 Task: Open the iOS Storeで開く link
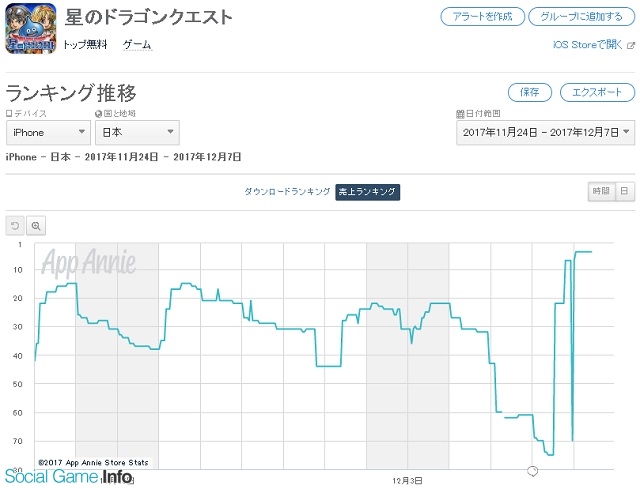pyautogui.click(x=586, y=45)
